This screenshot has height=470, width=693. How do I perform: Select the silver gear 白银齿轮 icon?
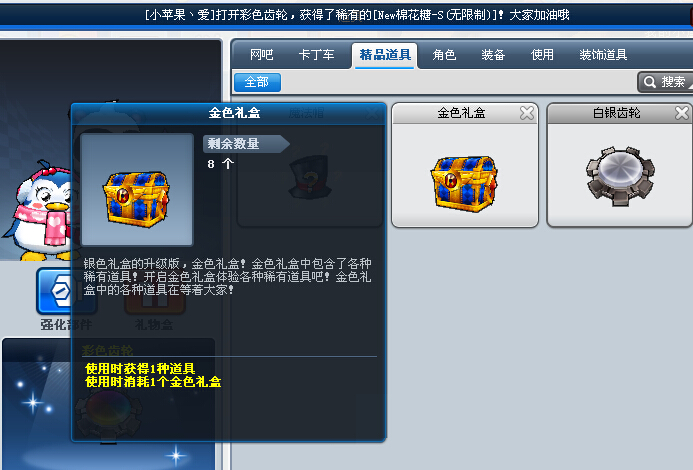point(620,176)
